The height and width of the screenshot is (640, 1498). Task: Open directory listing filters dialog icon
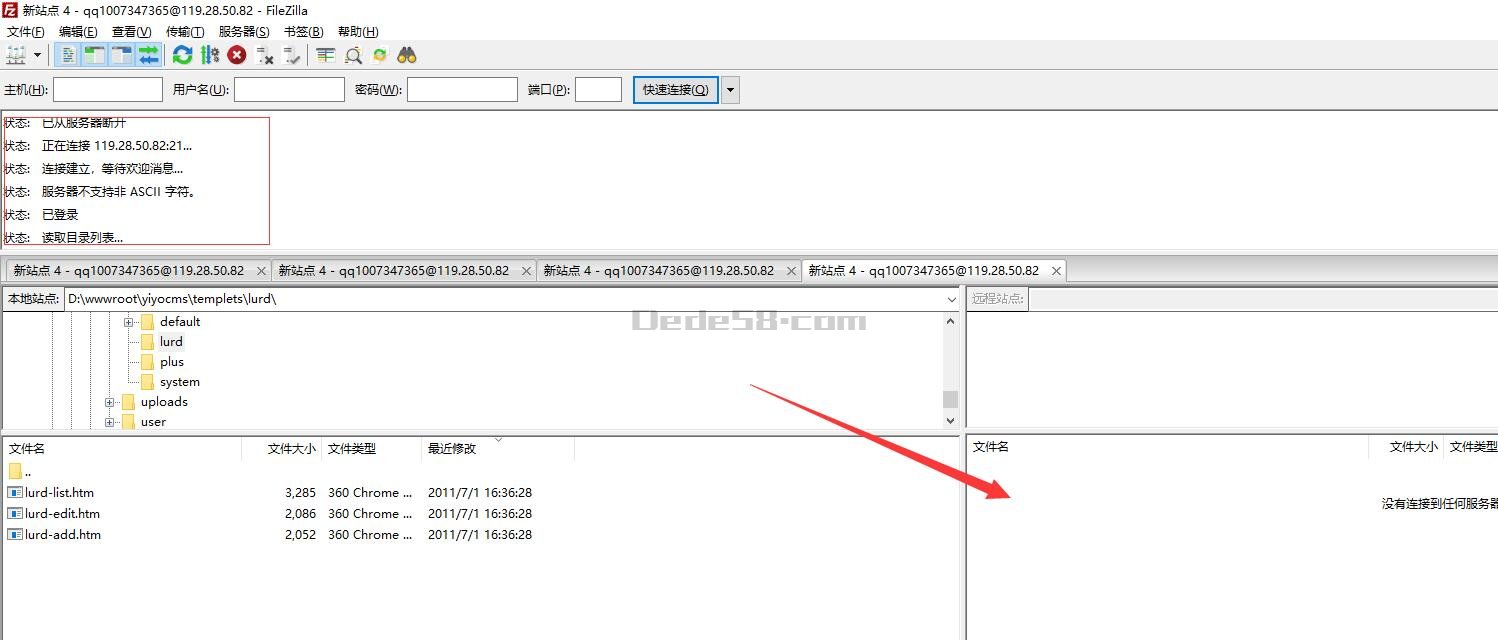(326, 55)
